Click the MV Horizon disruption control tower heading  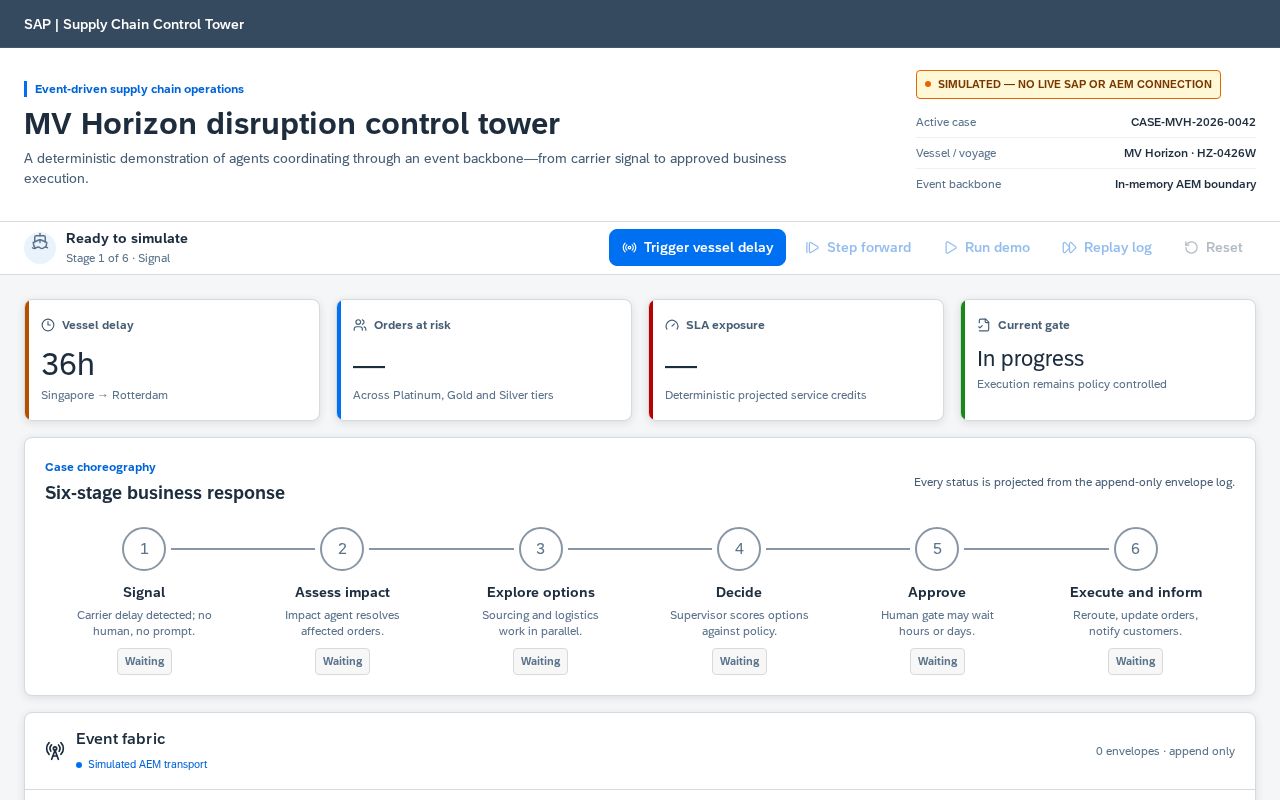point(292,123)
